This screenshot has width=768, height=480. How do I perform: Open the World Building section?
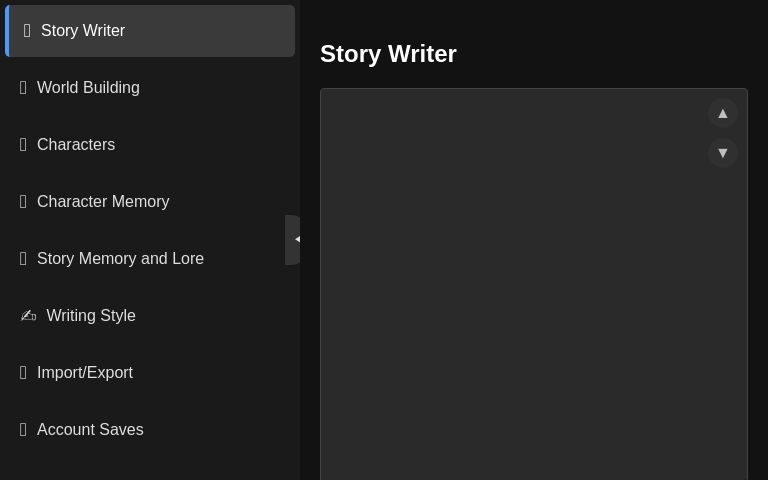(88, 88)
